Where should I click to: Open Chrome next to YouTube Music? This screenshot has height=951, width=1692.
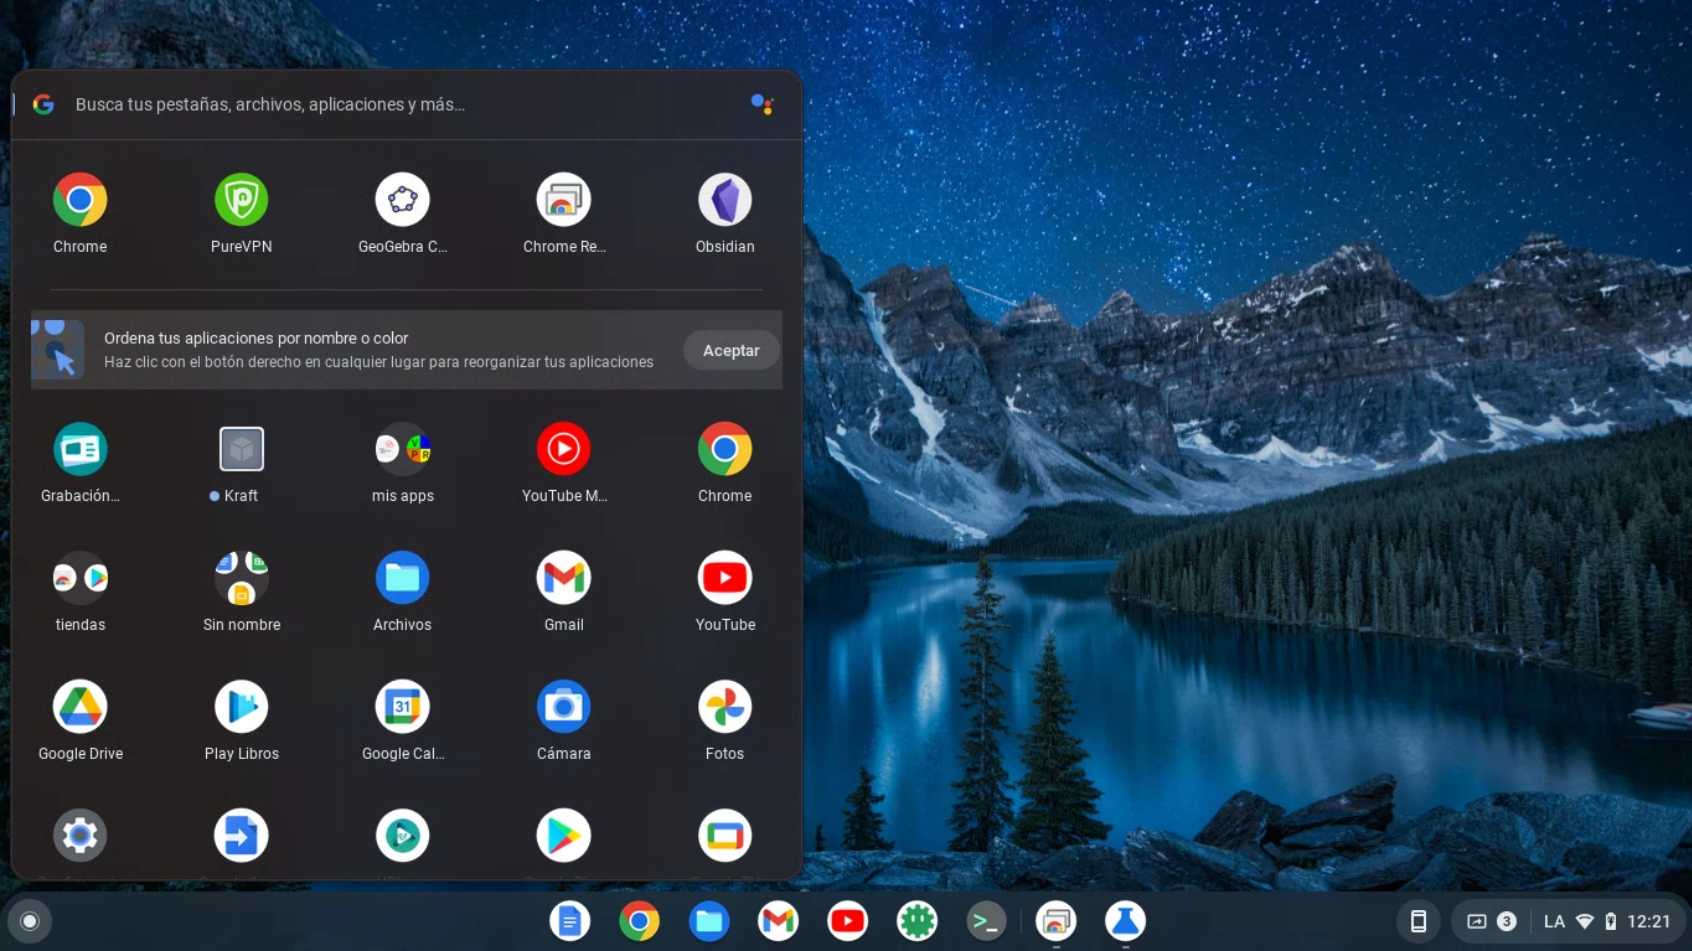(725, 449)
